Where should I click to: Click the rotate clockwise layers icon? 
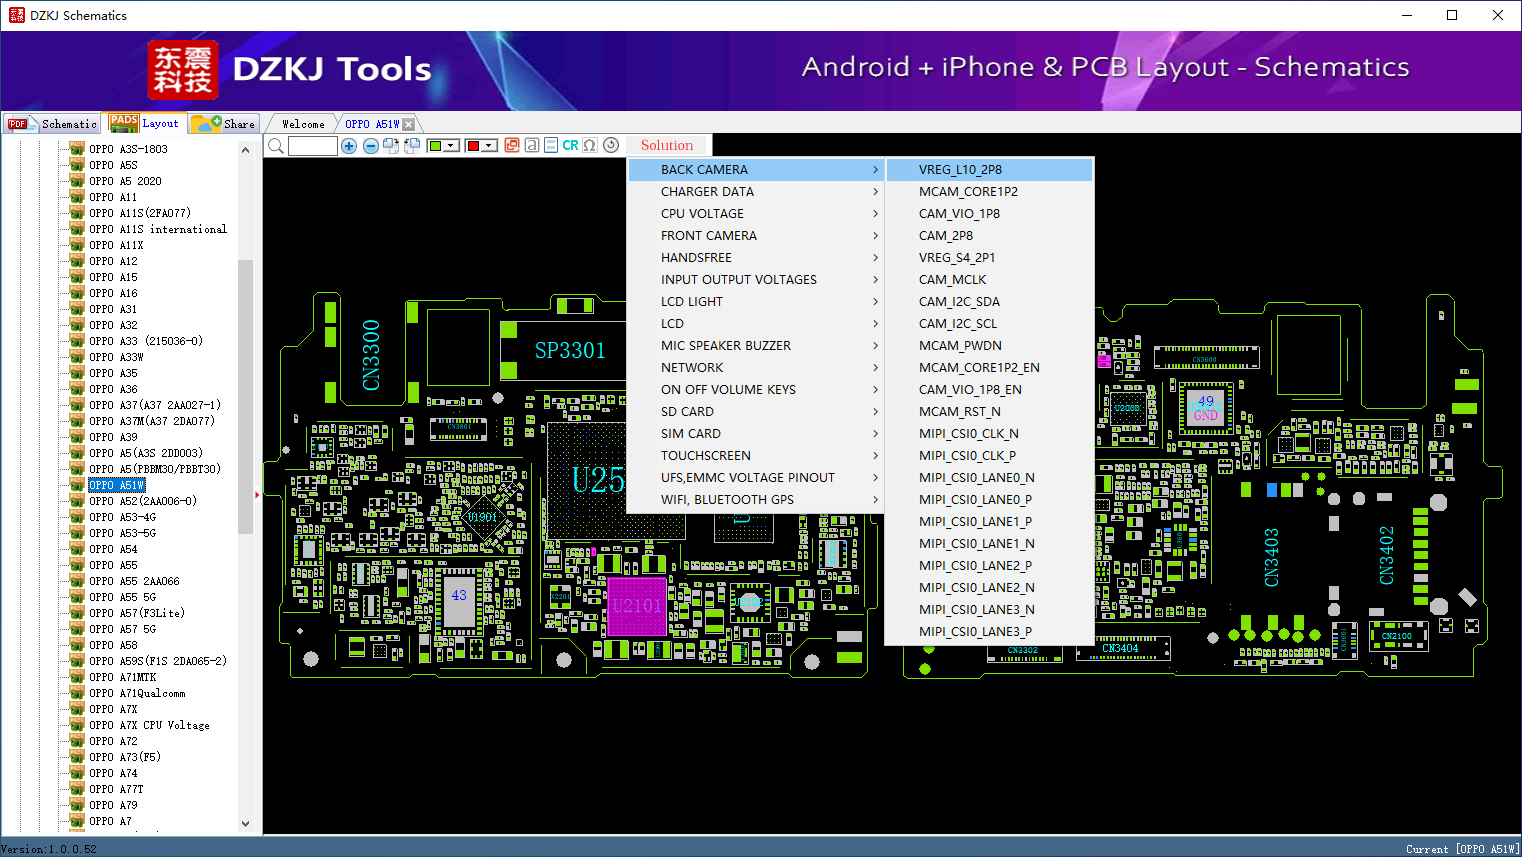coord(391,146)
